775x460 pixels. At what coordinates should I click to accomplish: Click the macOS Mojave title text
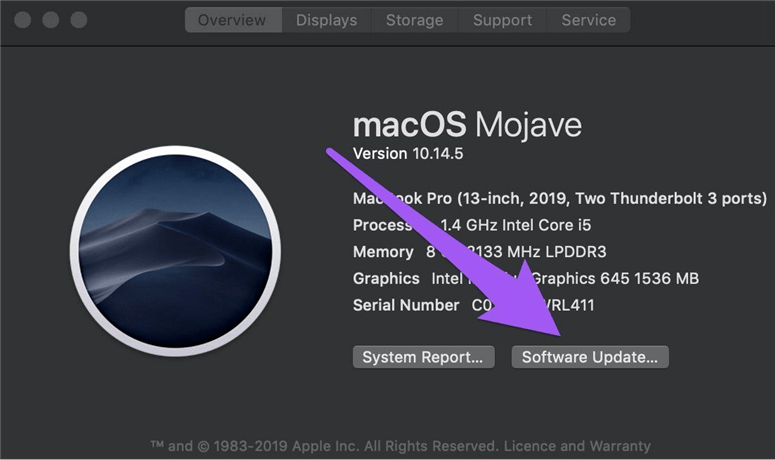467,125
